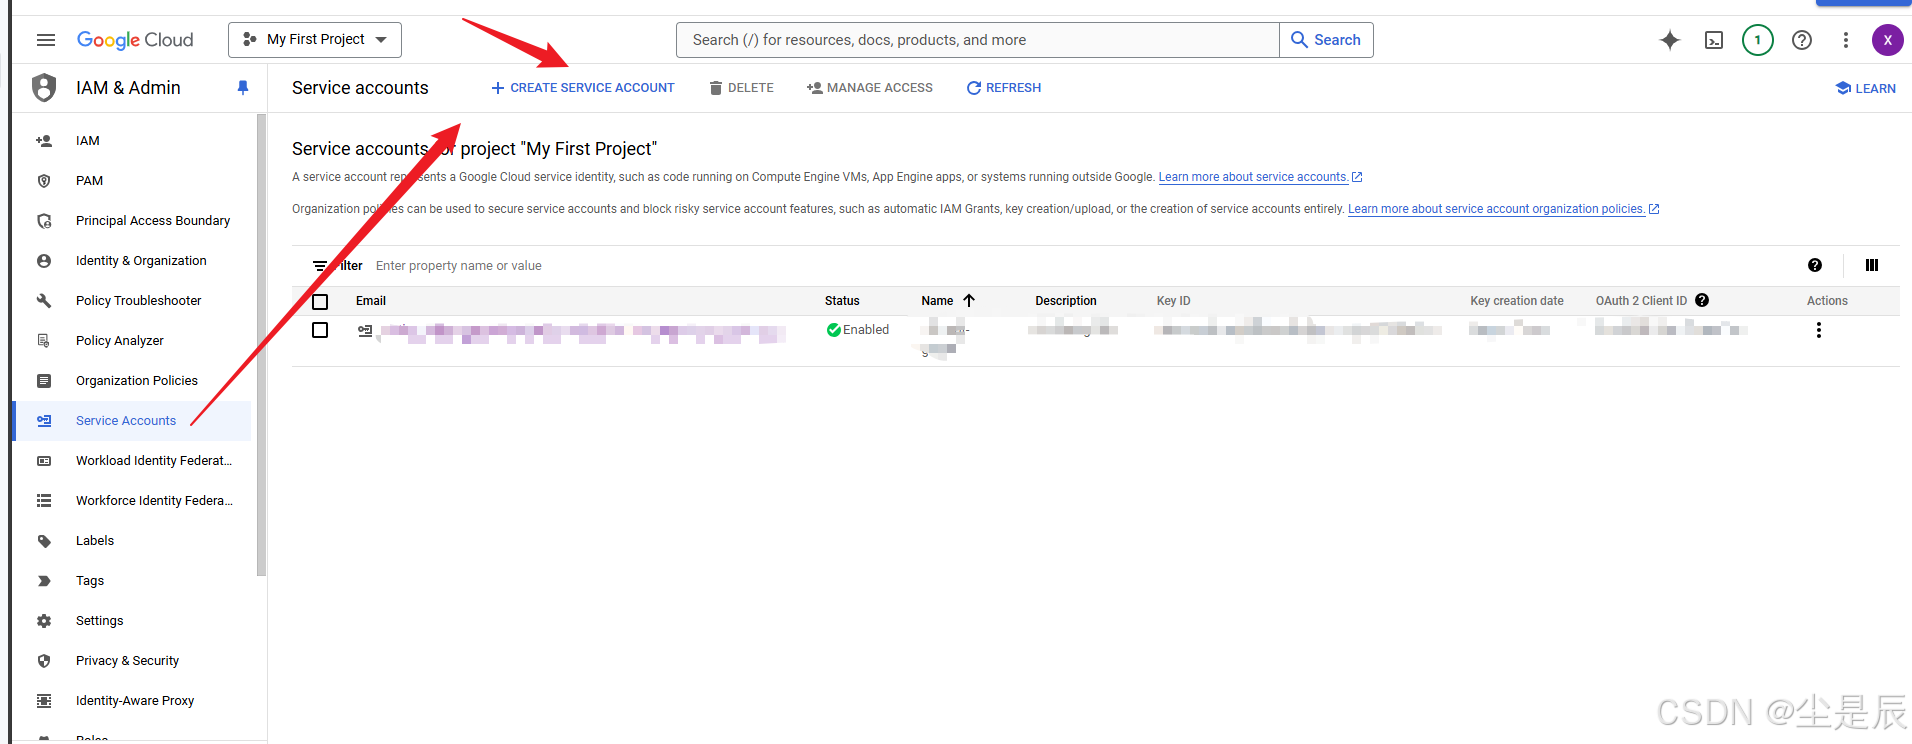Click the Labels tag icon
Screen dimensions: 1912x744
click(44, 541)
